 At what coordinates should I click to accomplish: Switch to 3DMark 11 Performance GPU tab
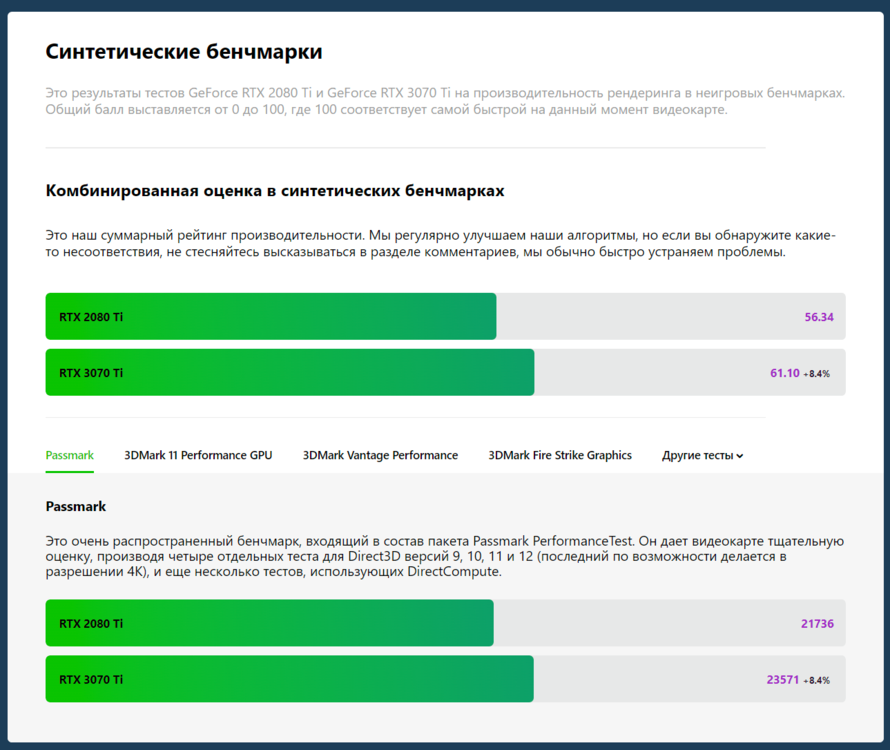click(198, 455)
